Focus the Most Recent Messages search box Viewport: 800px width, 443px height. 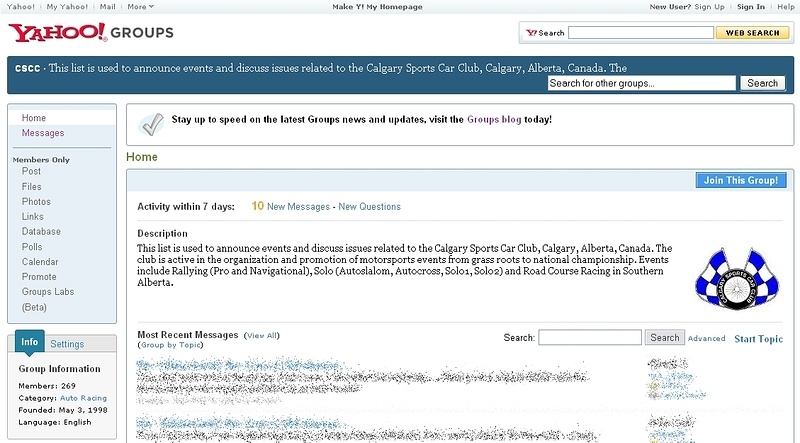pos(590,338)
